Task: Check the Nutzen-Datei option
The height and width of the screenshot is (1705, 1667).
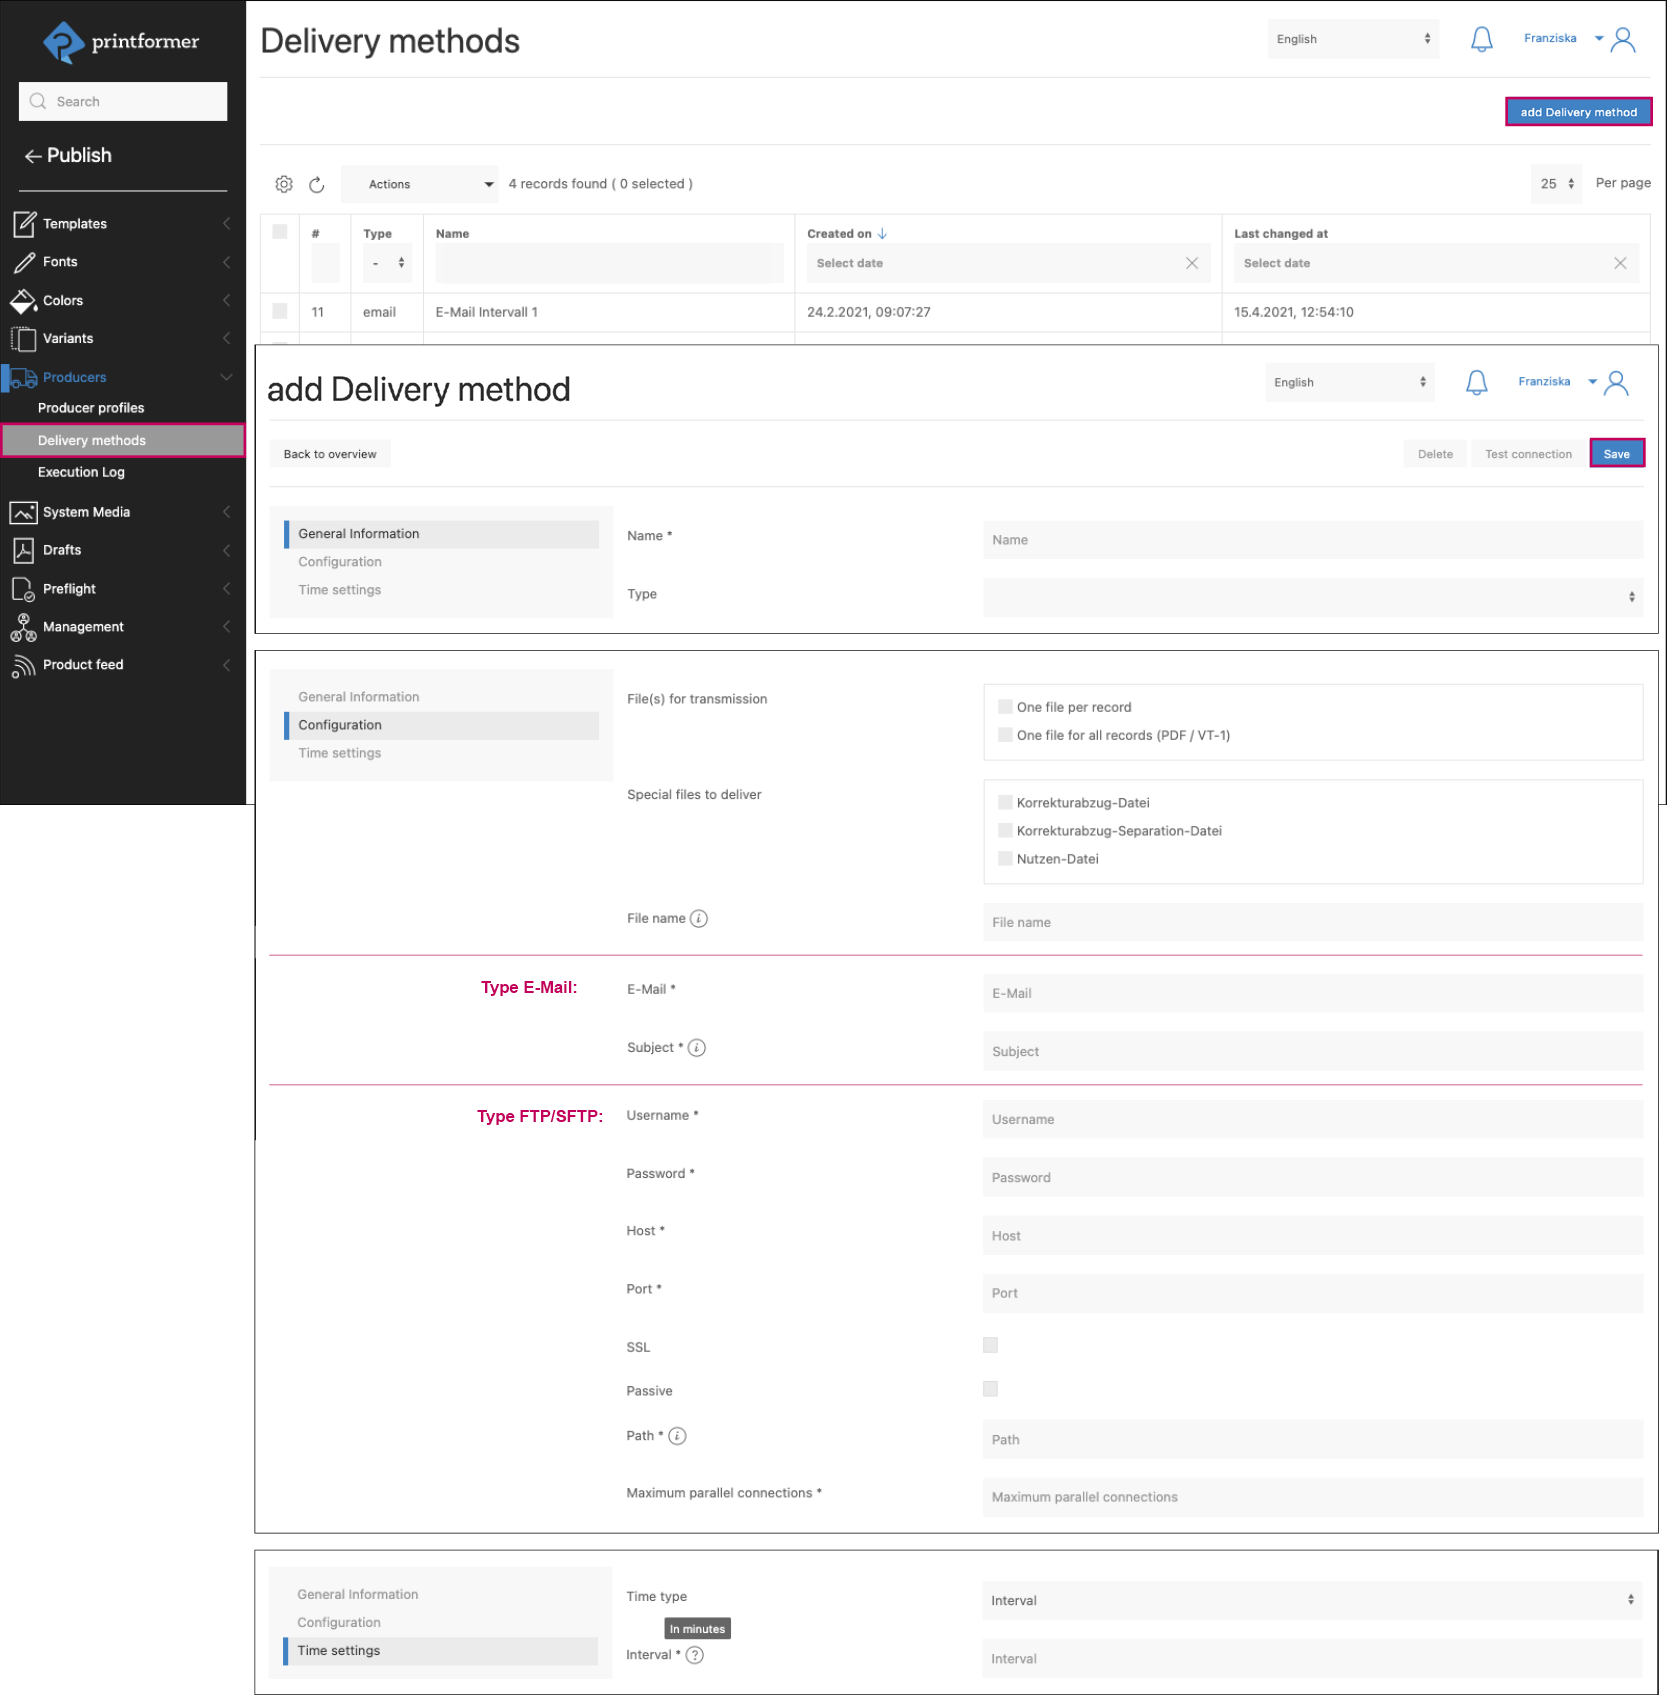Action: [x=1005, y=859]
